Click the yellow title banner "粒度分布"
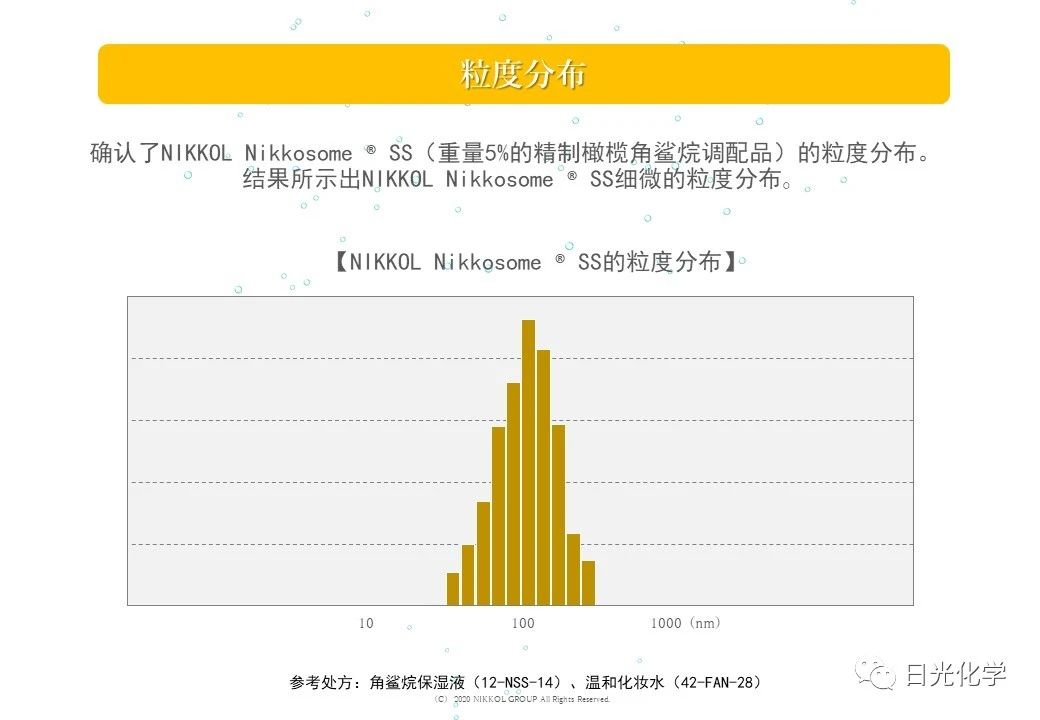1040x720 pixels. [x=523, y=74]
